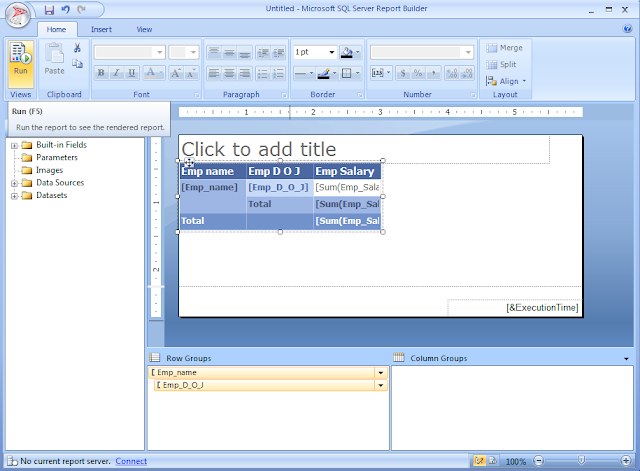Expand the Data Sources folder

tap(14, 183)
